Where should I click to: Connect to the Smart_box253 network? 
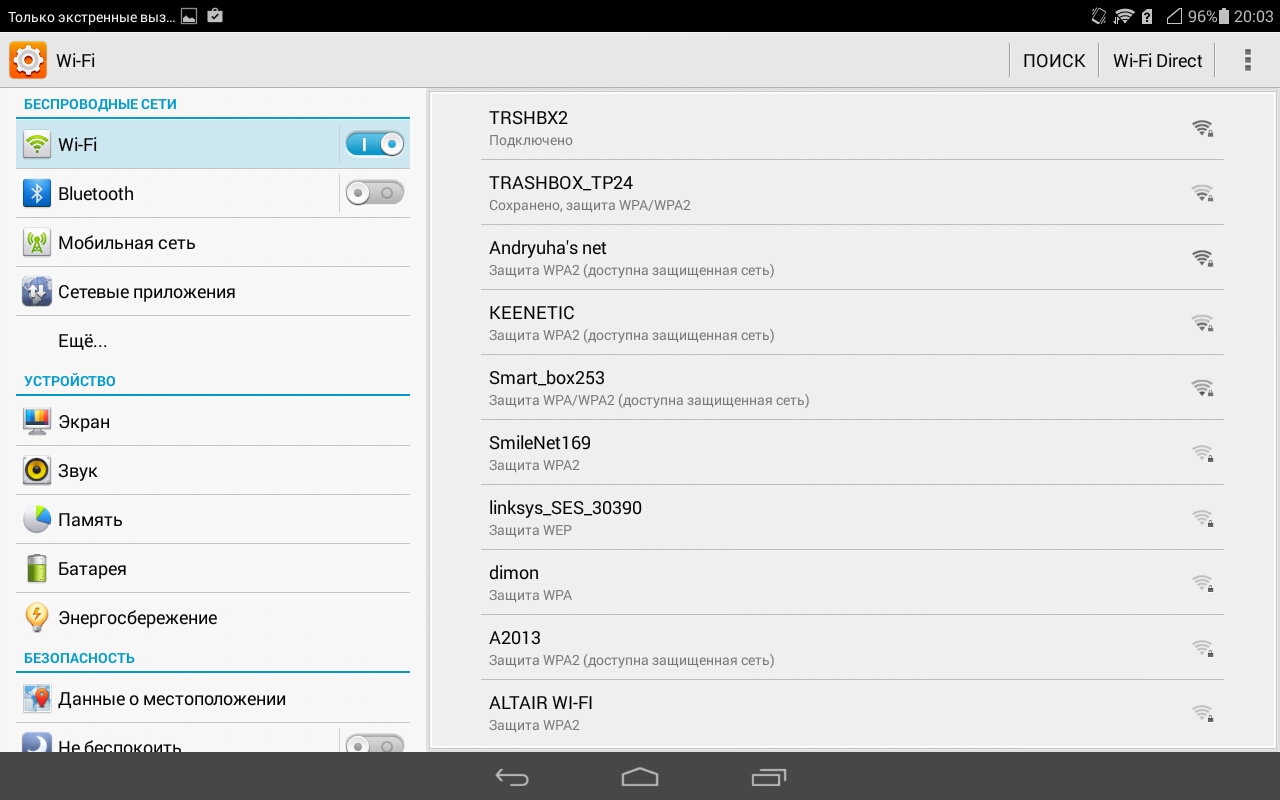pos(852,387)
